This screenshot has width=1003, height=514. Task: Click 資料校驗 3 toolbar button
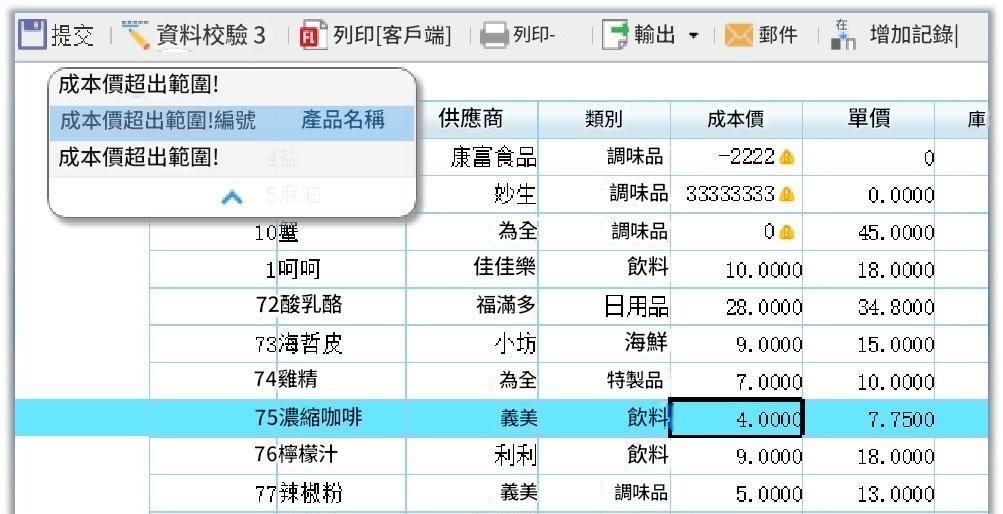pyautogui.click(x=193, y=35)
